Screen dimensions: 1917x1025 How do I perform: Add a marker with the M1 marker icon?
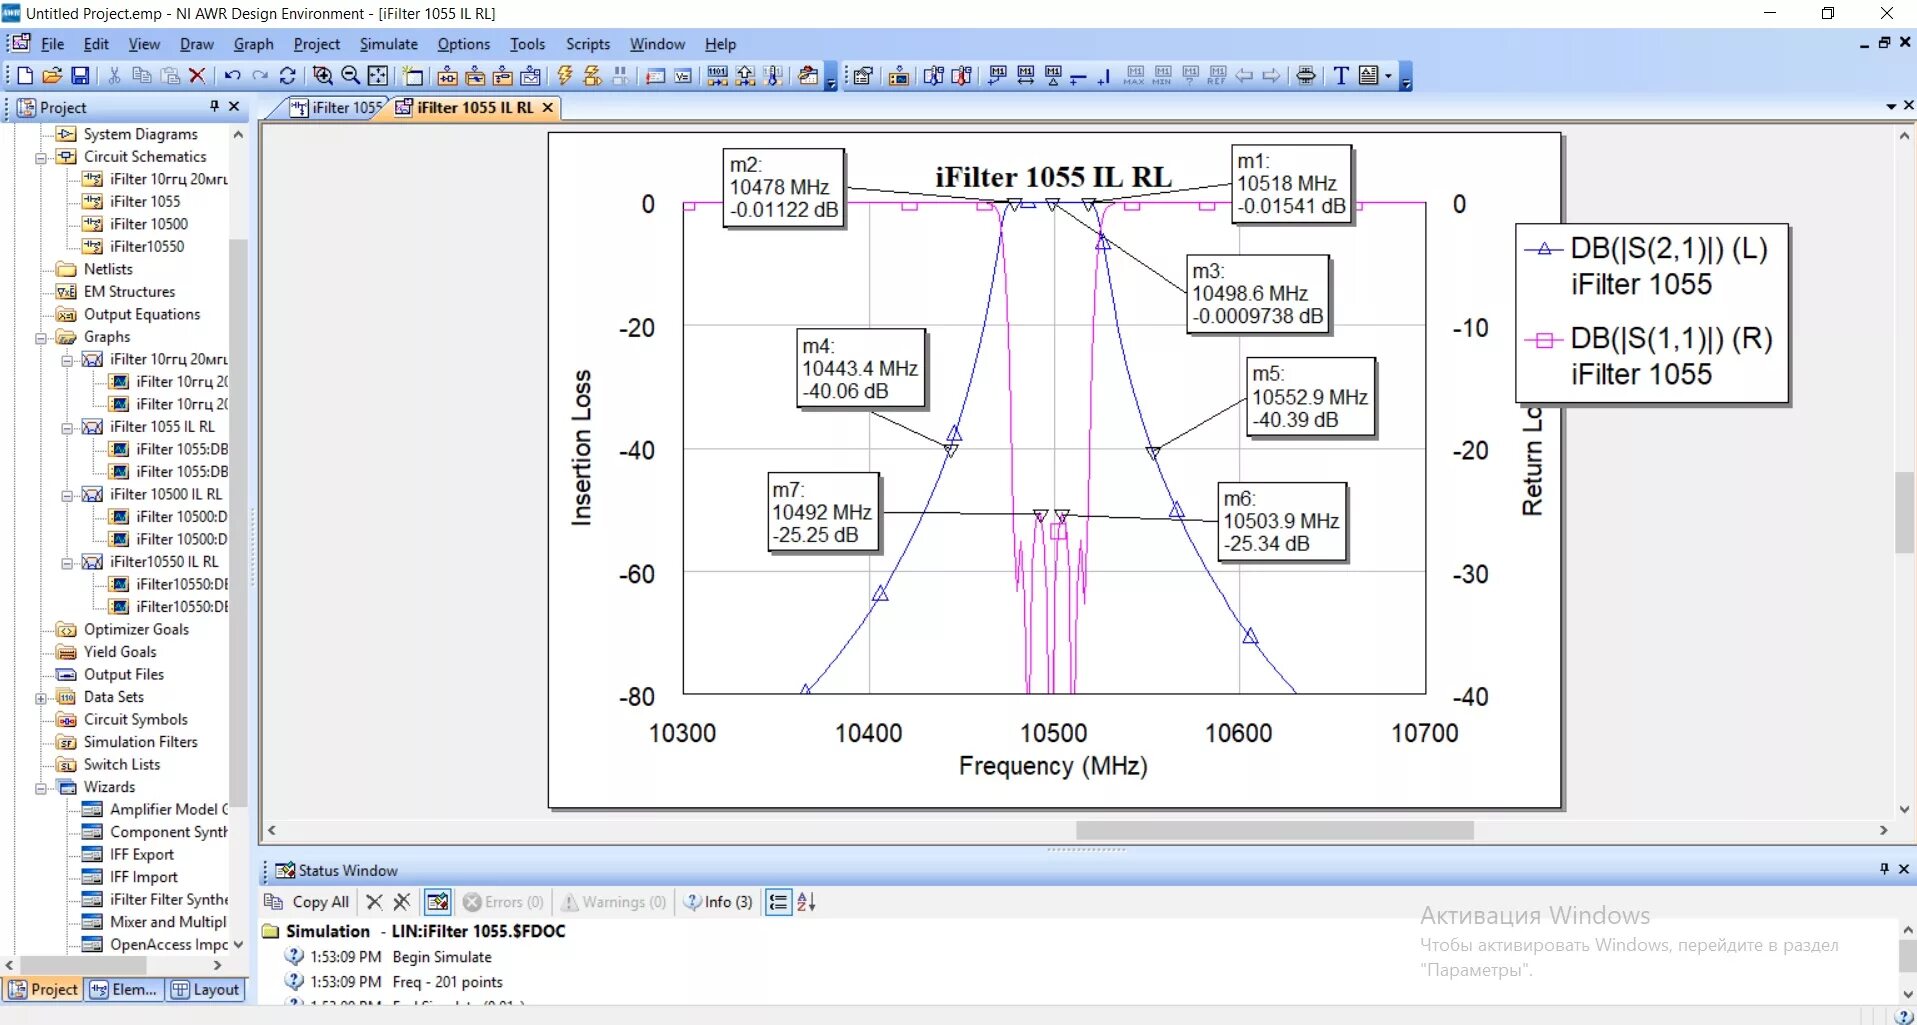pyautogui.click(x=997, y=76)
